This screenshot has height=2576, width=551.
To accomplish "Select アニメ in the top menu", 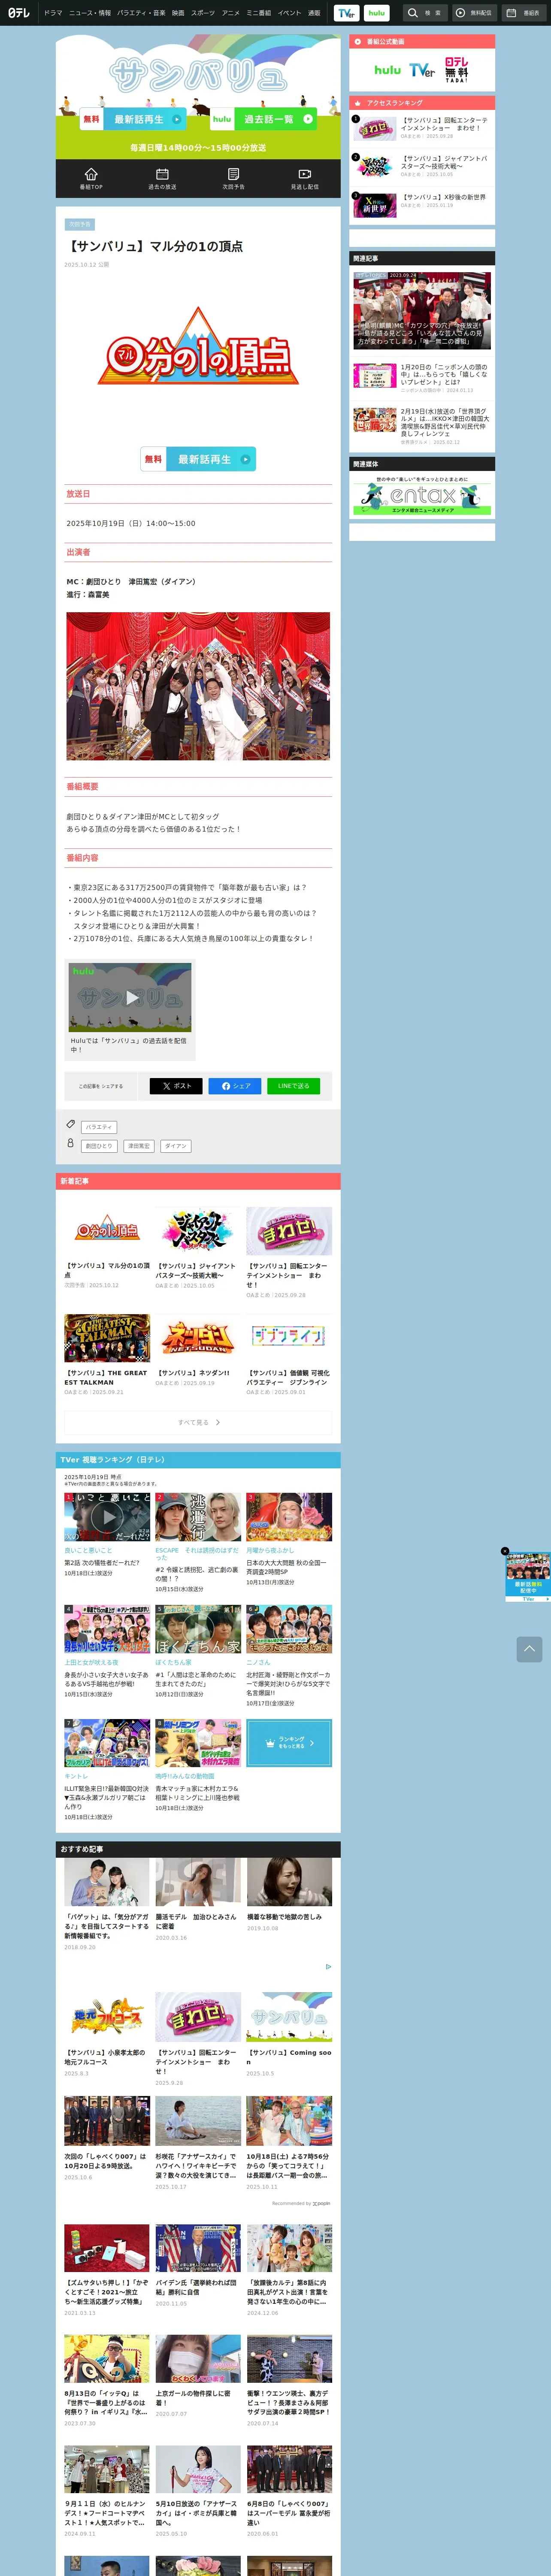I will [x=230, y=13].
